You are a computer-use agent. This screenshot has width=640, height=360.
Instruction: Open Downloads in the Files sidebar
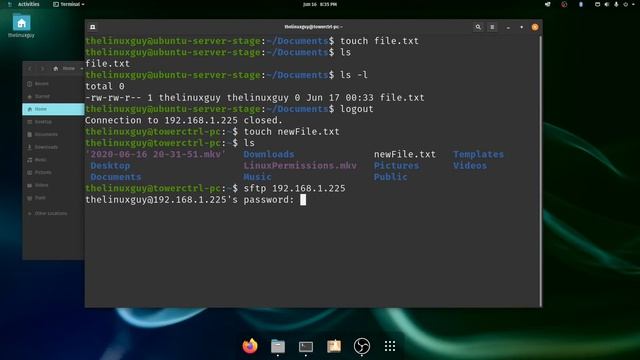click(53, 147)
